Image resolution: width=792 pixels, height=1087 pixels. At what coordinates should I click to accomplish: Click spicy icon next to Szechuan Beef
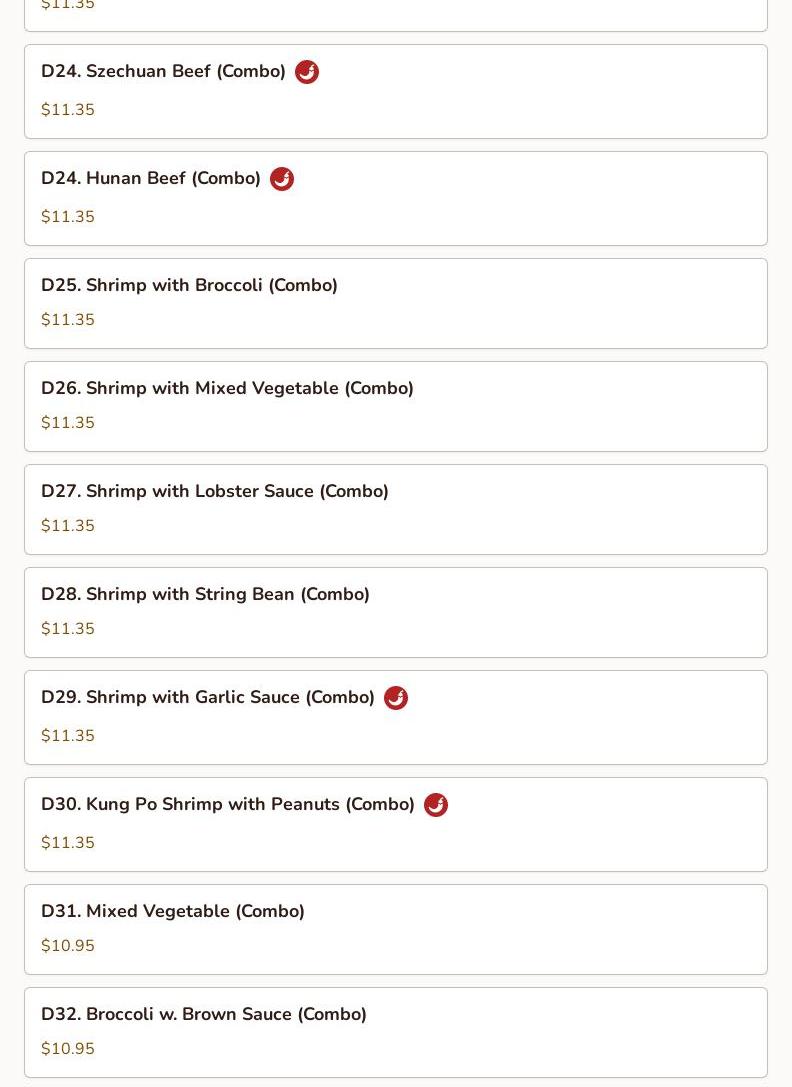(x=307, y=72)
